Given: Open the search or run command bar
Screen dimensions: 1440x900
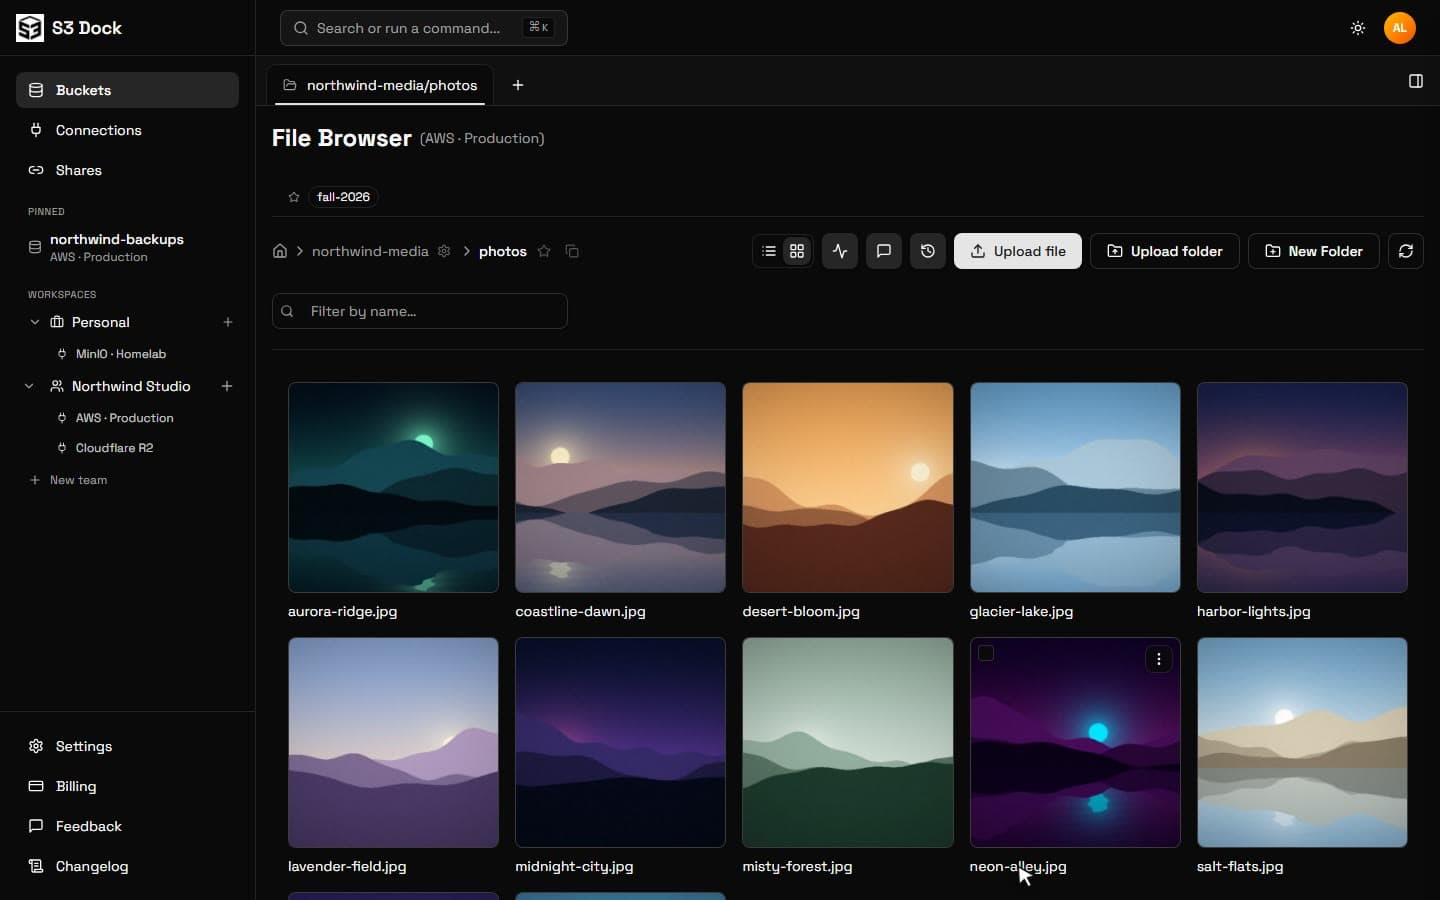Looking at the screenshot, I should point(424,28).
